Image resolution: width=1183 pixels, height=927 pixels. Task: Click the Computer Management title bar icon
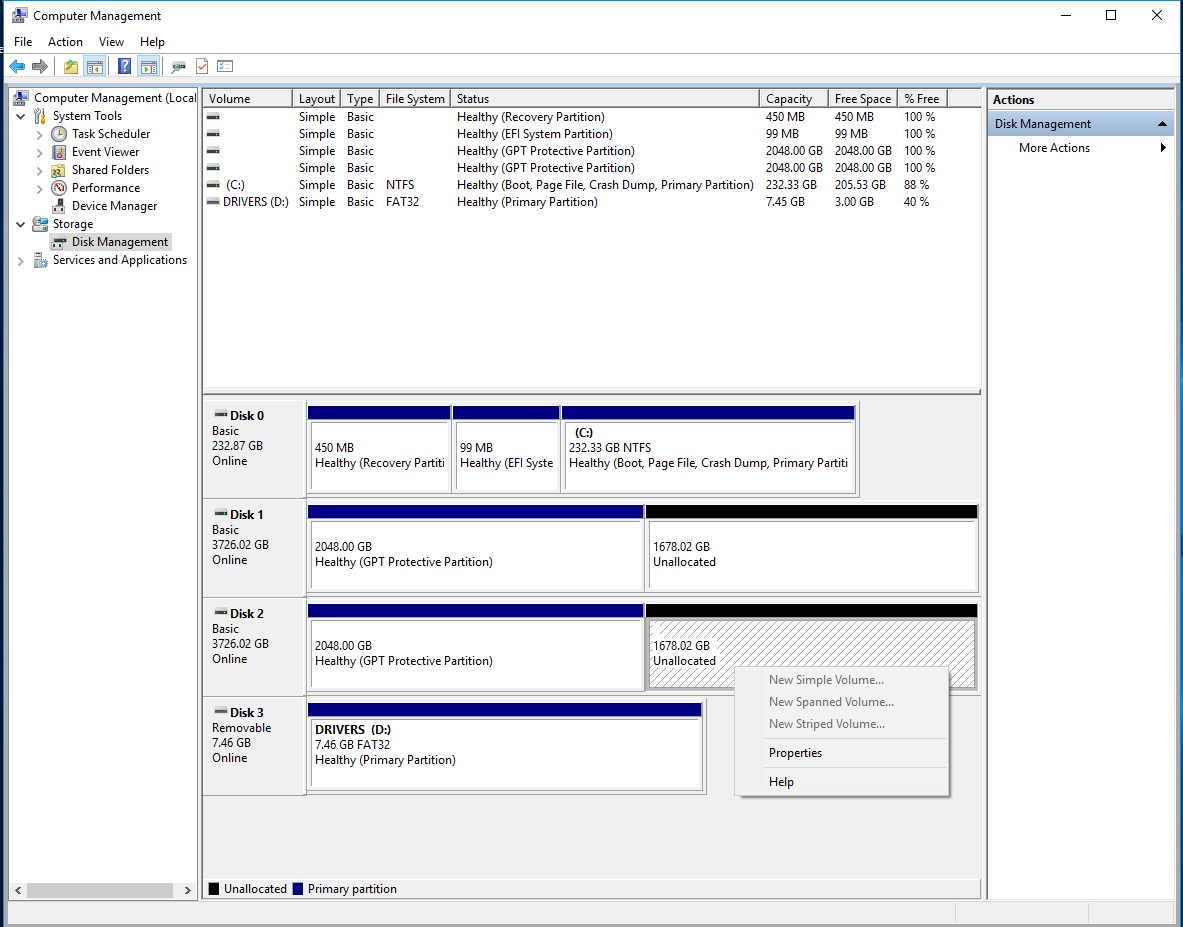[19, 15]
